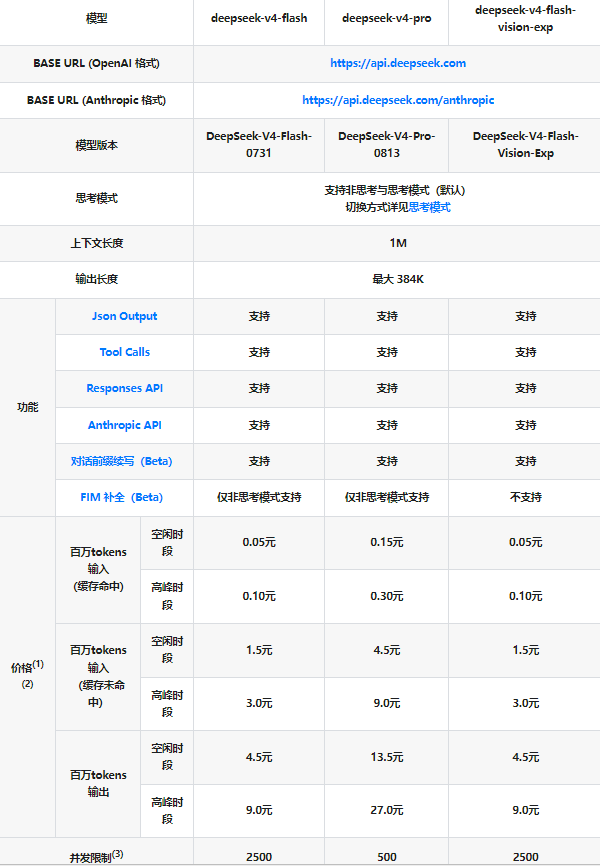The height and width of the screenshot is (866, 600).
Task: Click the 输出长度 row label
Action: (x=97, y=279)
